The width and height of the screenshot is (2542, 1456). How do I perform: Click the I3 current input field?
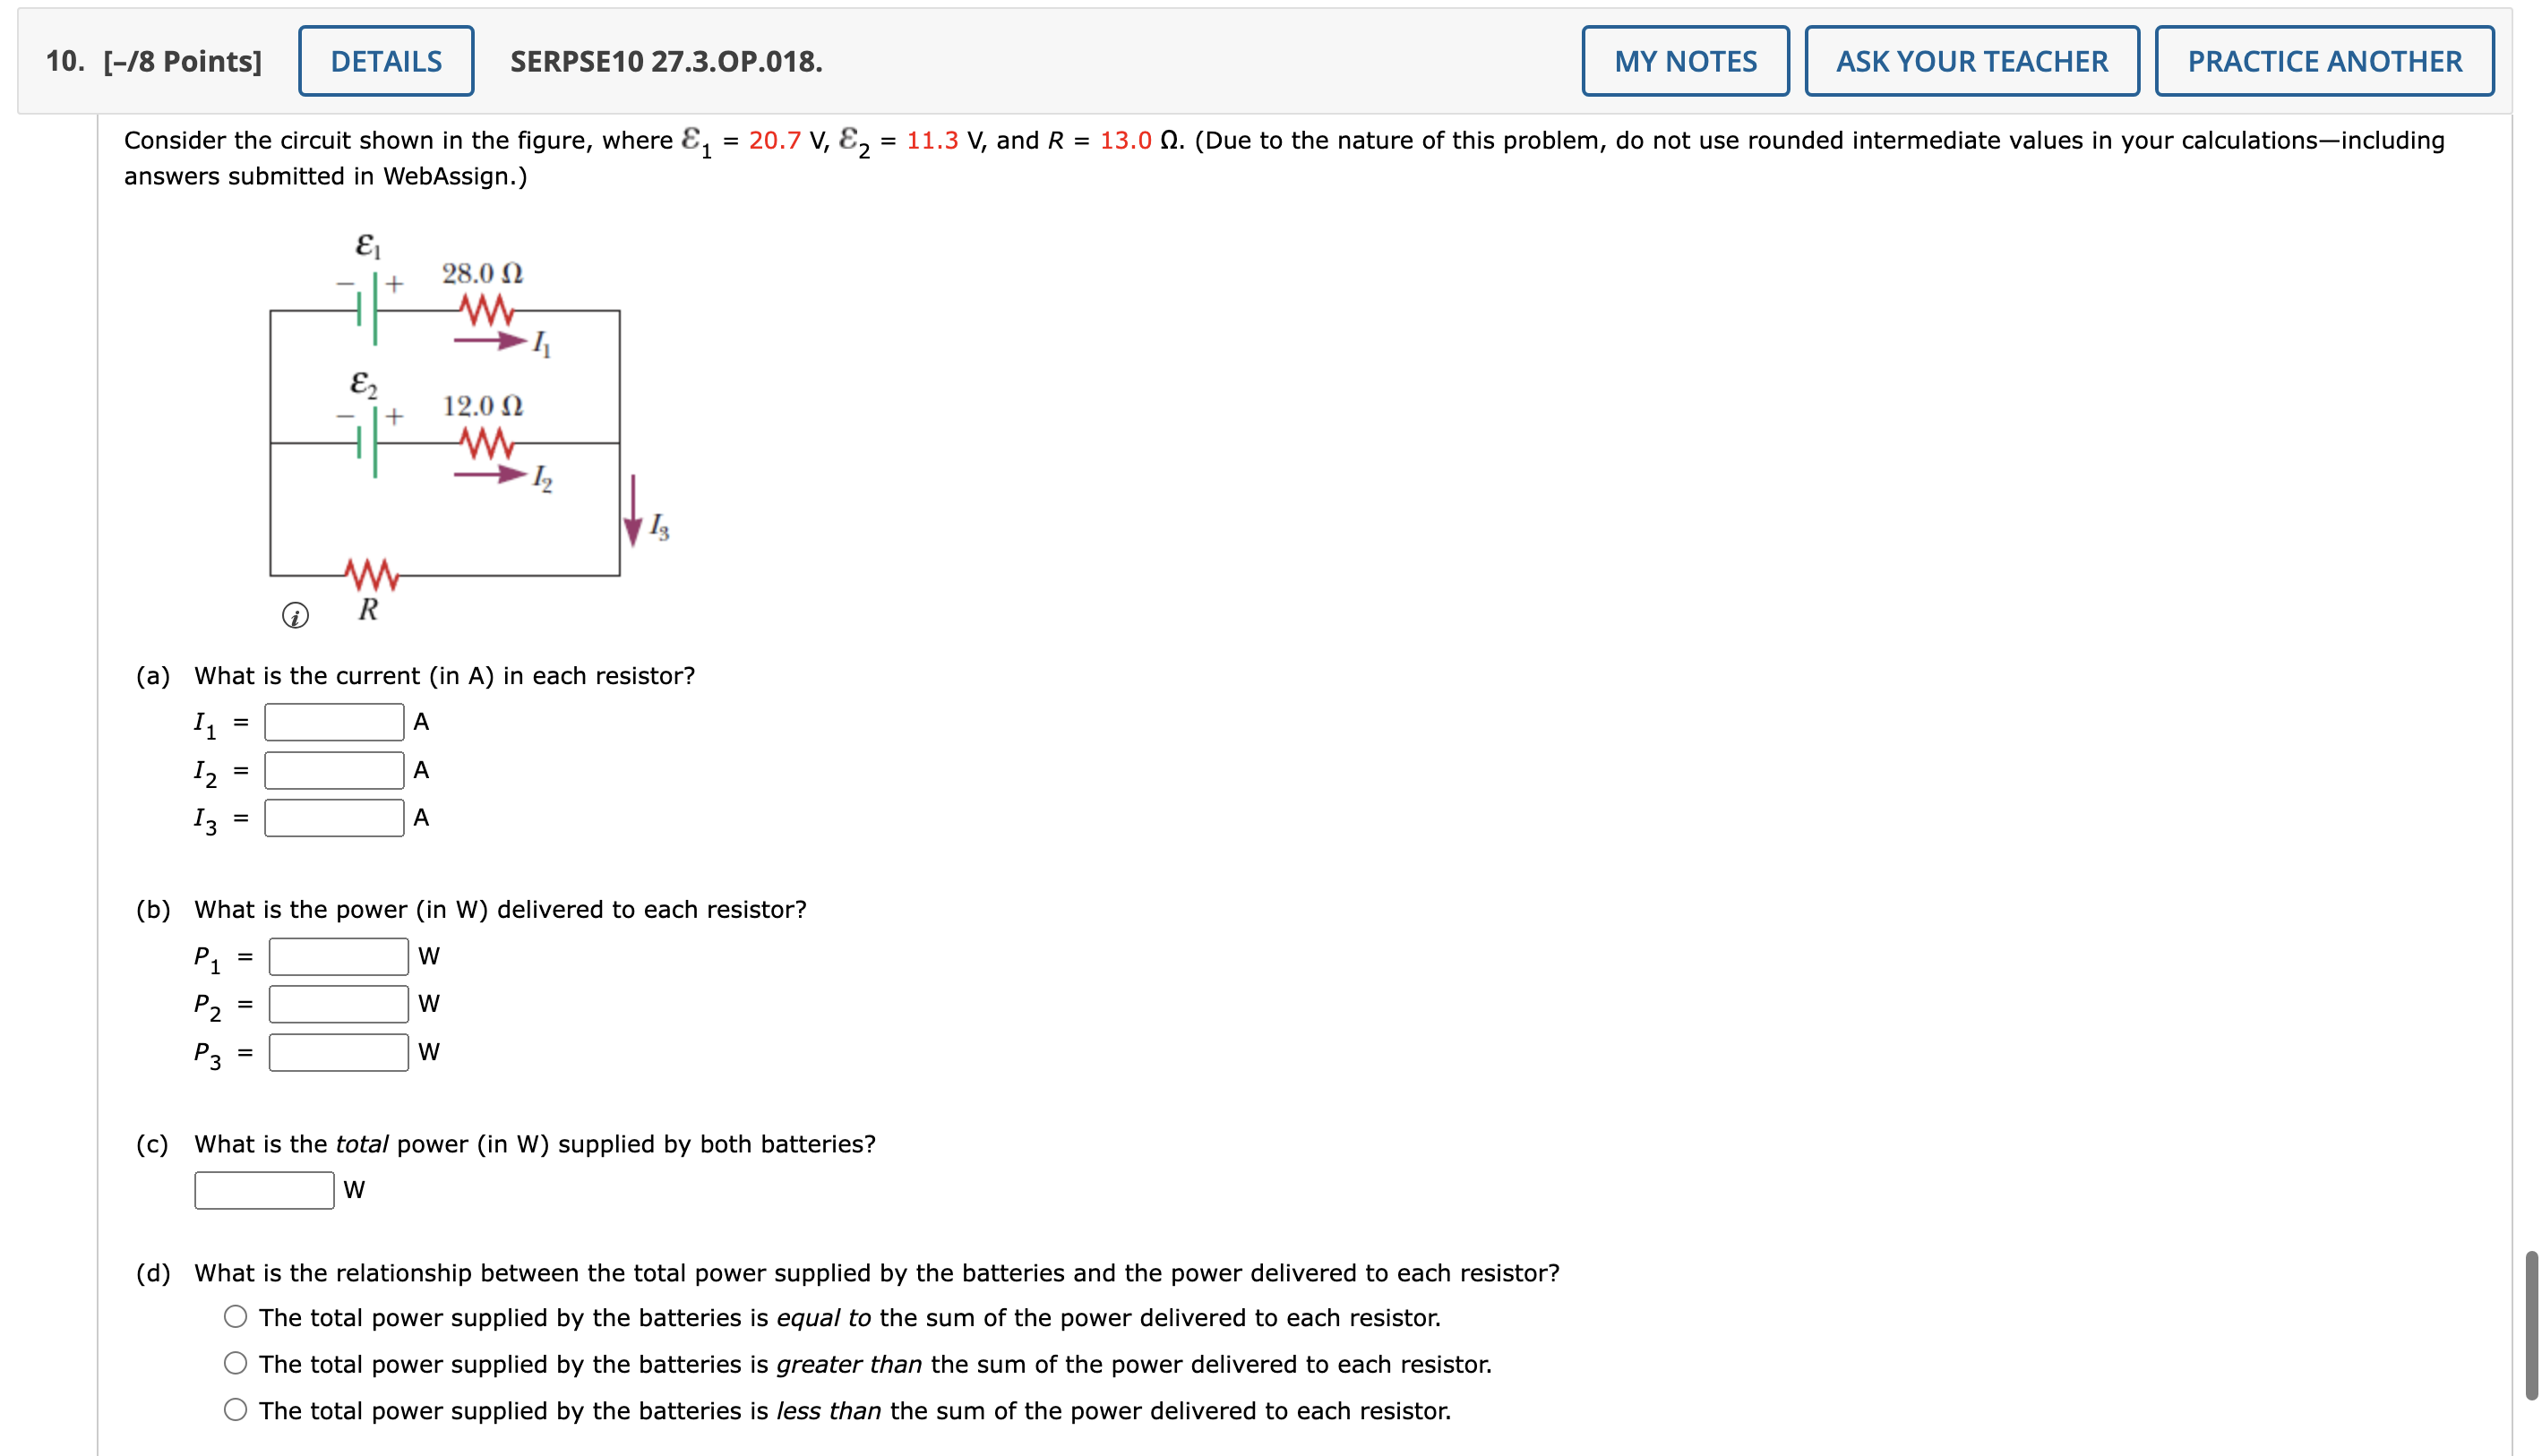point(334,817)
